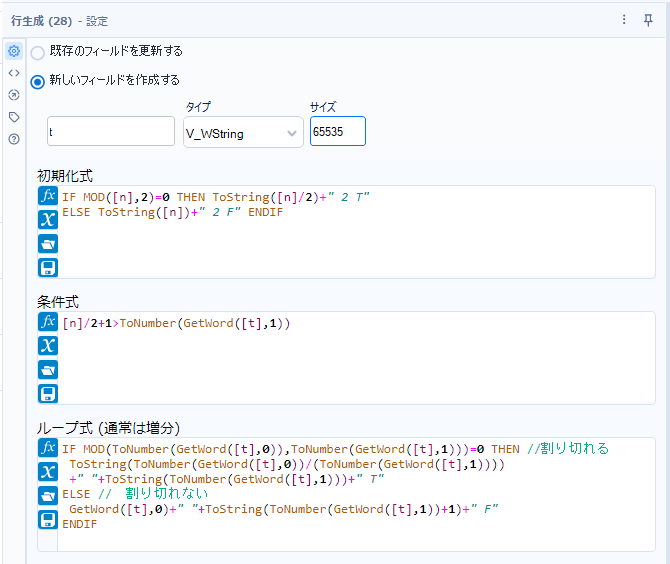670x564 pixels.
Task: Click the save expression icon for 条件式
Action: click(x=47, y=393)
